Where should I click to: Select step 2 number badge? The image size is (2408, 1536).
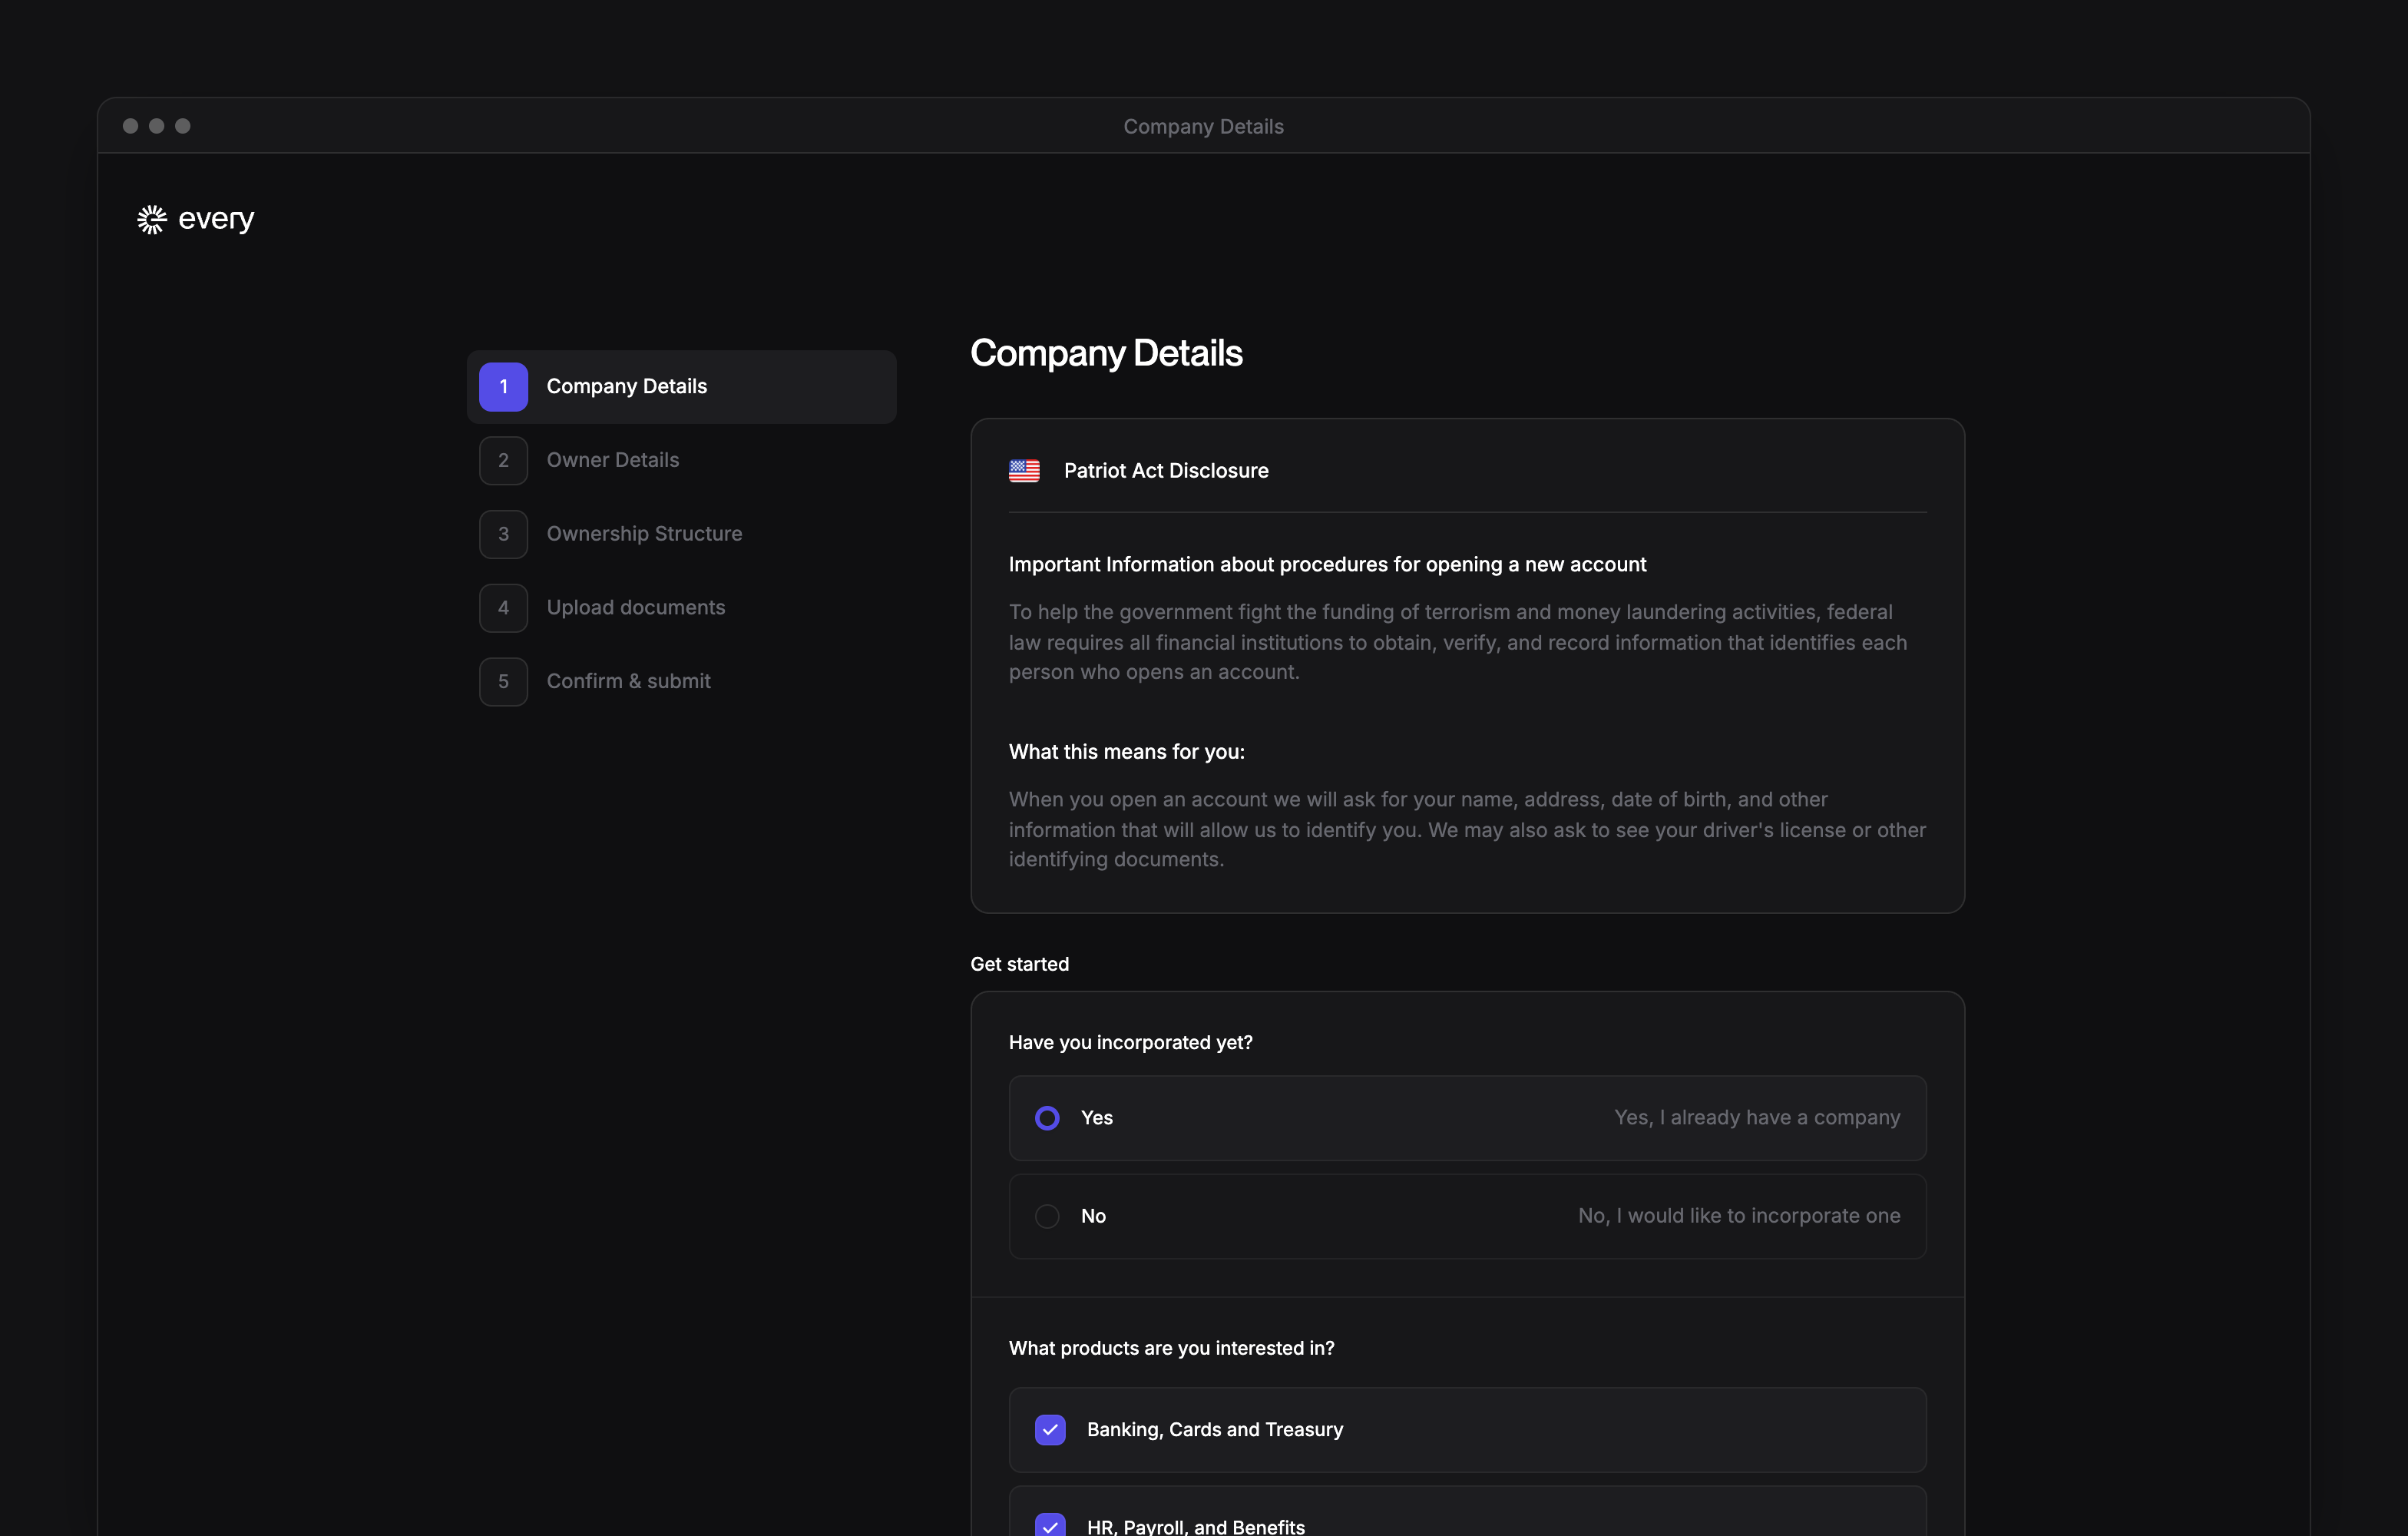pos(503,461)
